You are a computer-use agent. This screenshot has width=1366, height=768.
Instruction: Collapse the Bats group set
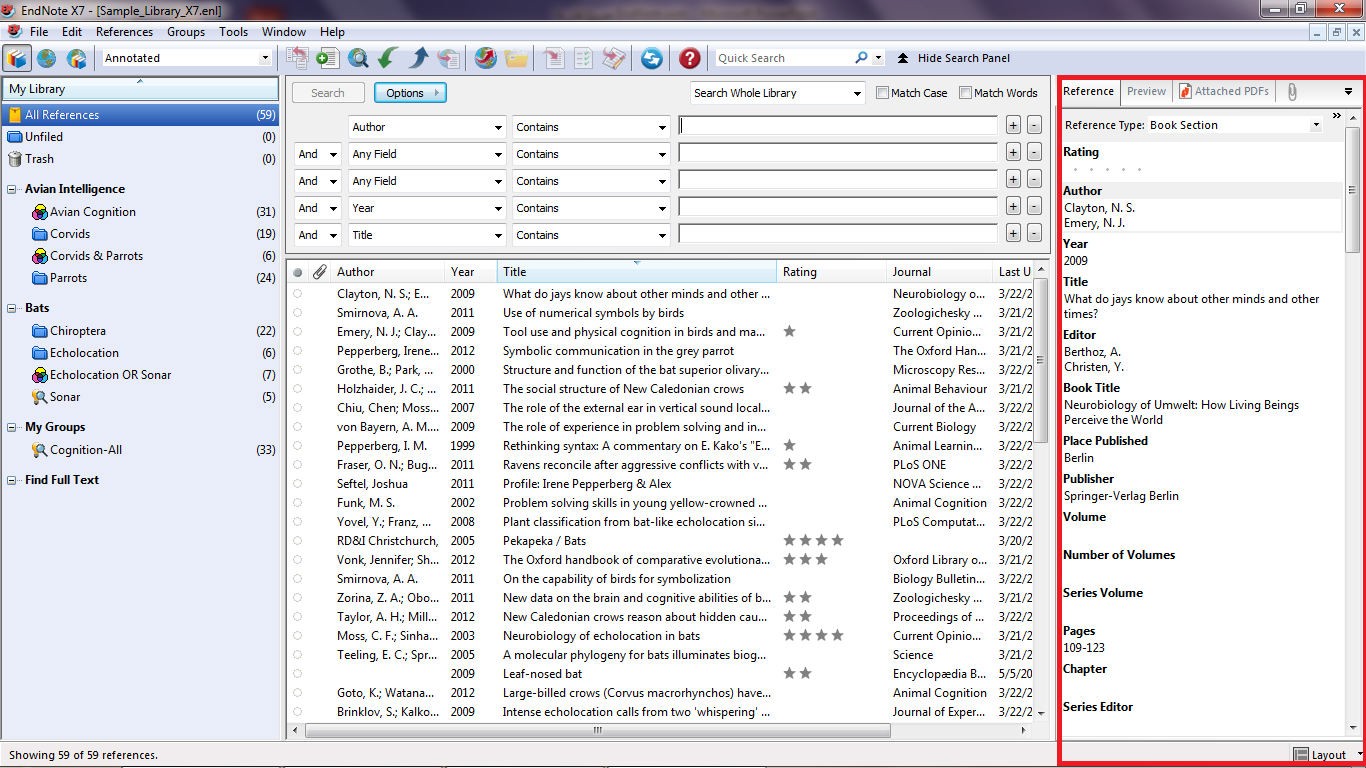(x=12, y=308)
